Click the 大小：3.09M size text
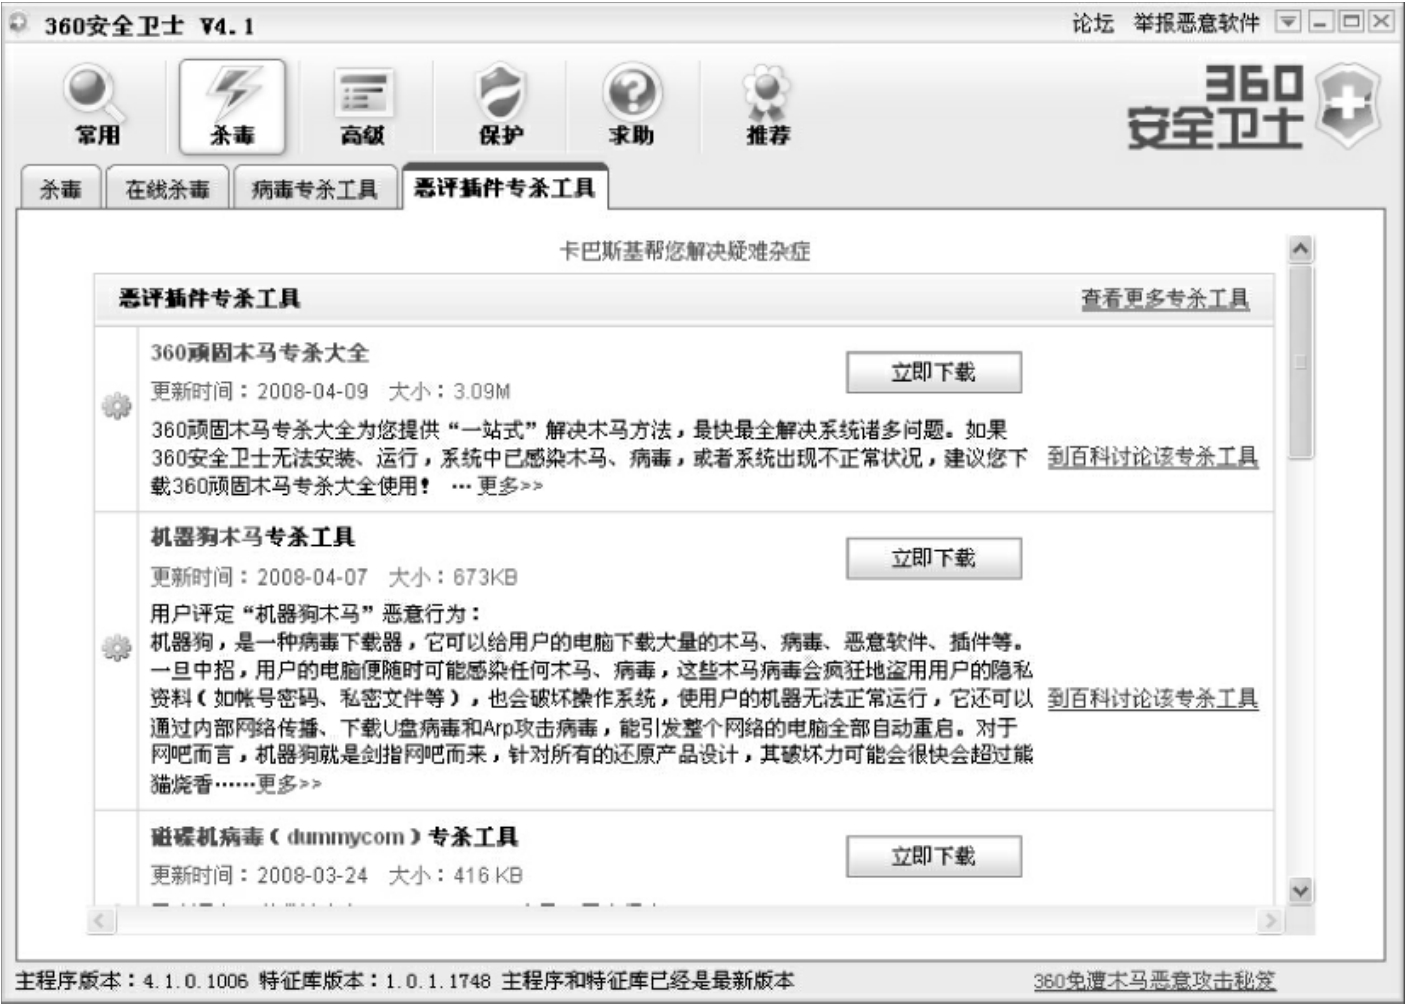1405x1004 pixels. (x=449, y=391)
